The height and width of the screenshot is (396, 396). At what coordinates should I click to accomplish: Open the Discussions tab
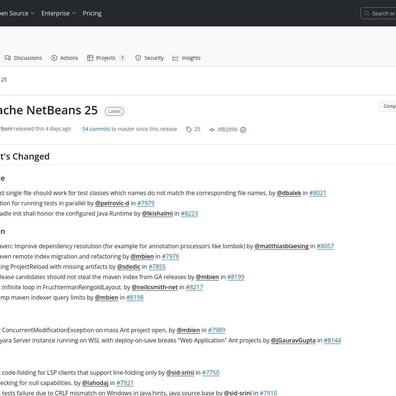click(x=23, y=58)
